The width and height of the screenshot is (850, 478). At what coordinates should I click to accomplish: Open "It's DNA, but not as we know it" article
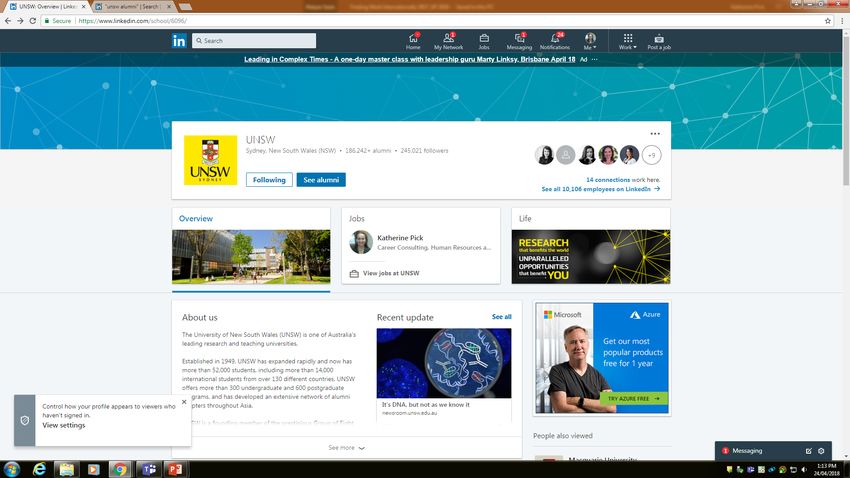426,405
